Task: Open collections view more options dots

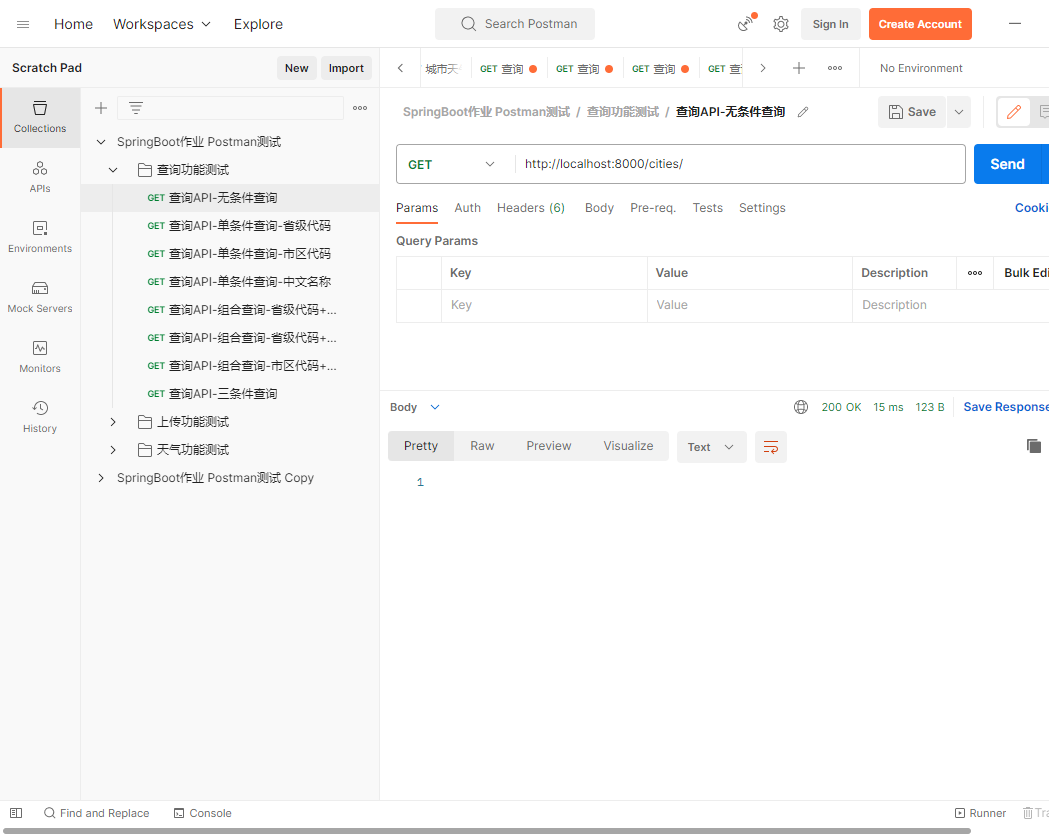Action: pyautogui.click(x=360, y=108)
